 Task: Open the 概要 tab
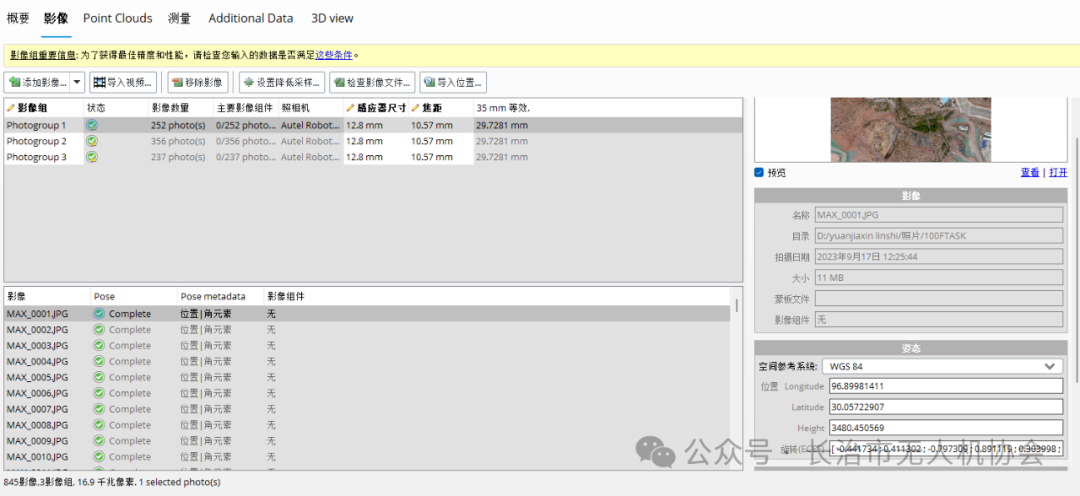click(x=18, y=19)
